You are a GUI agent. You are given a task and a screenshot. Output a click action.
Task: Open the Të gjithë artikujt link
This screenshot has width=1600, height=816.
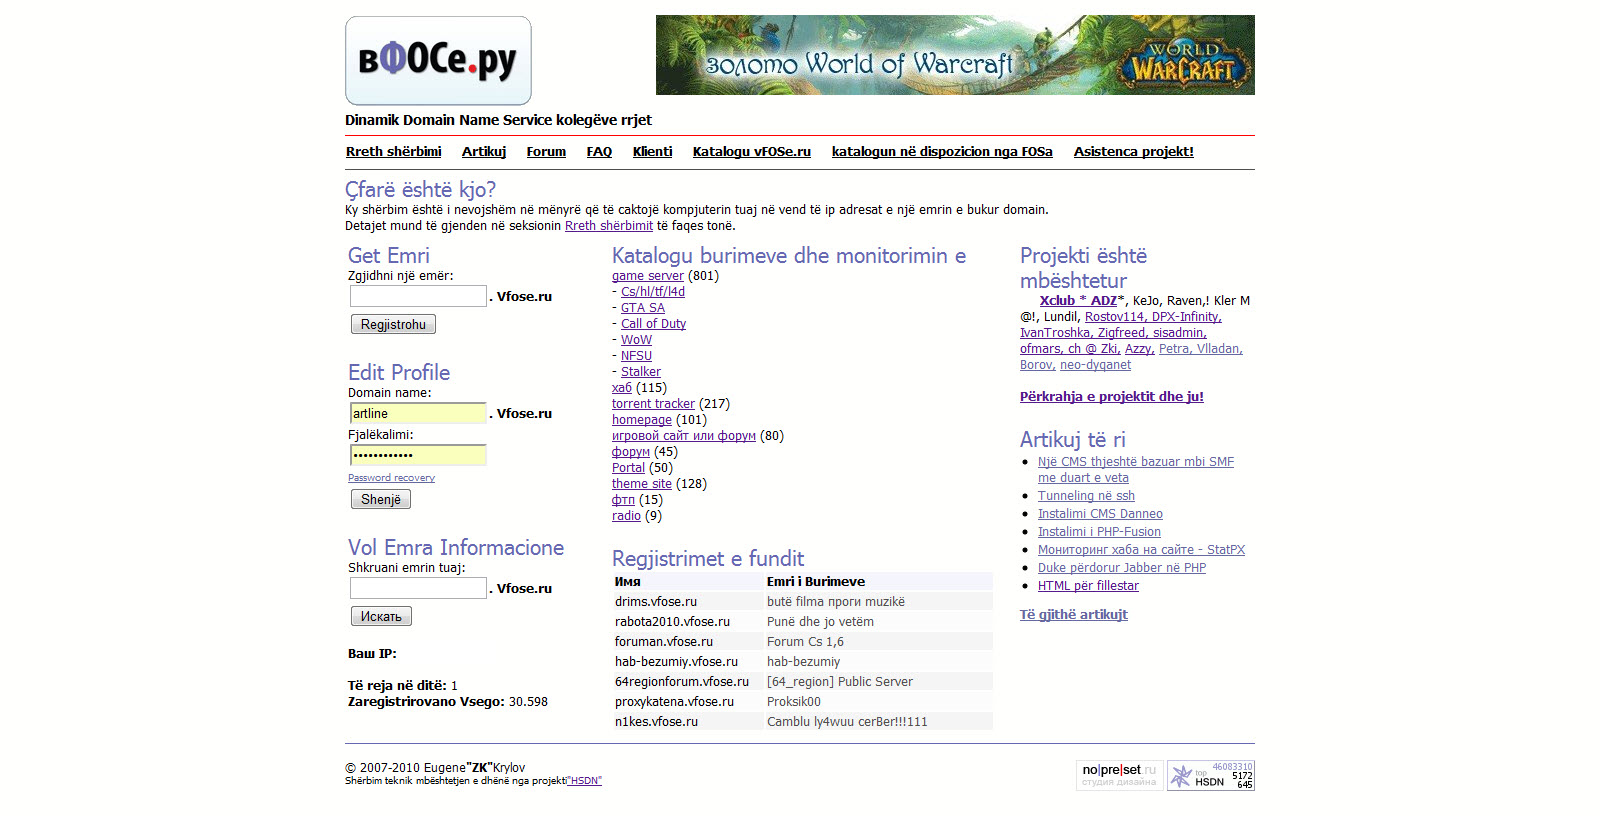[x=1073, y=615]
